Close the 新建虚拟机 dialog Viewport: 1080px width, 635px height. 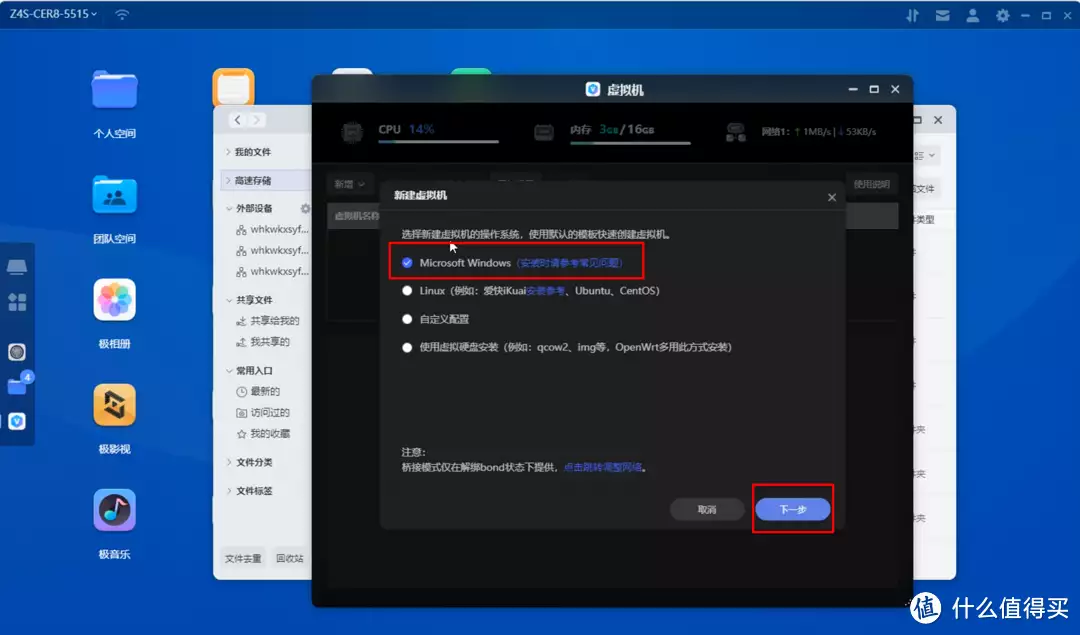point(832,198)
